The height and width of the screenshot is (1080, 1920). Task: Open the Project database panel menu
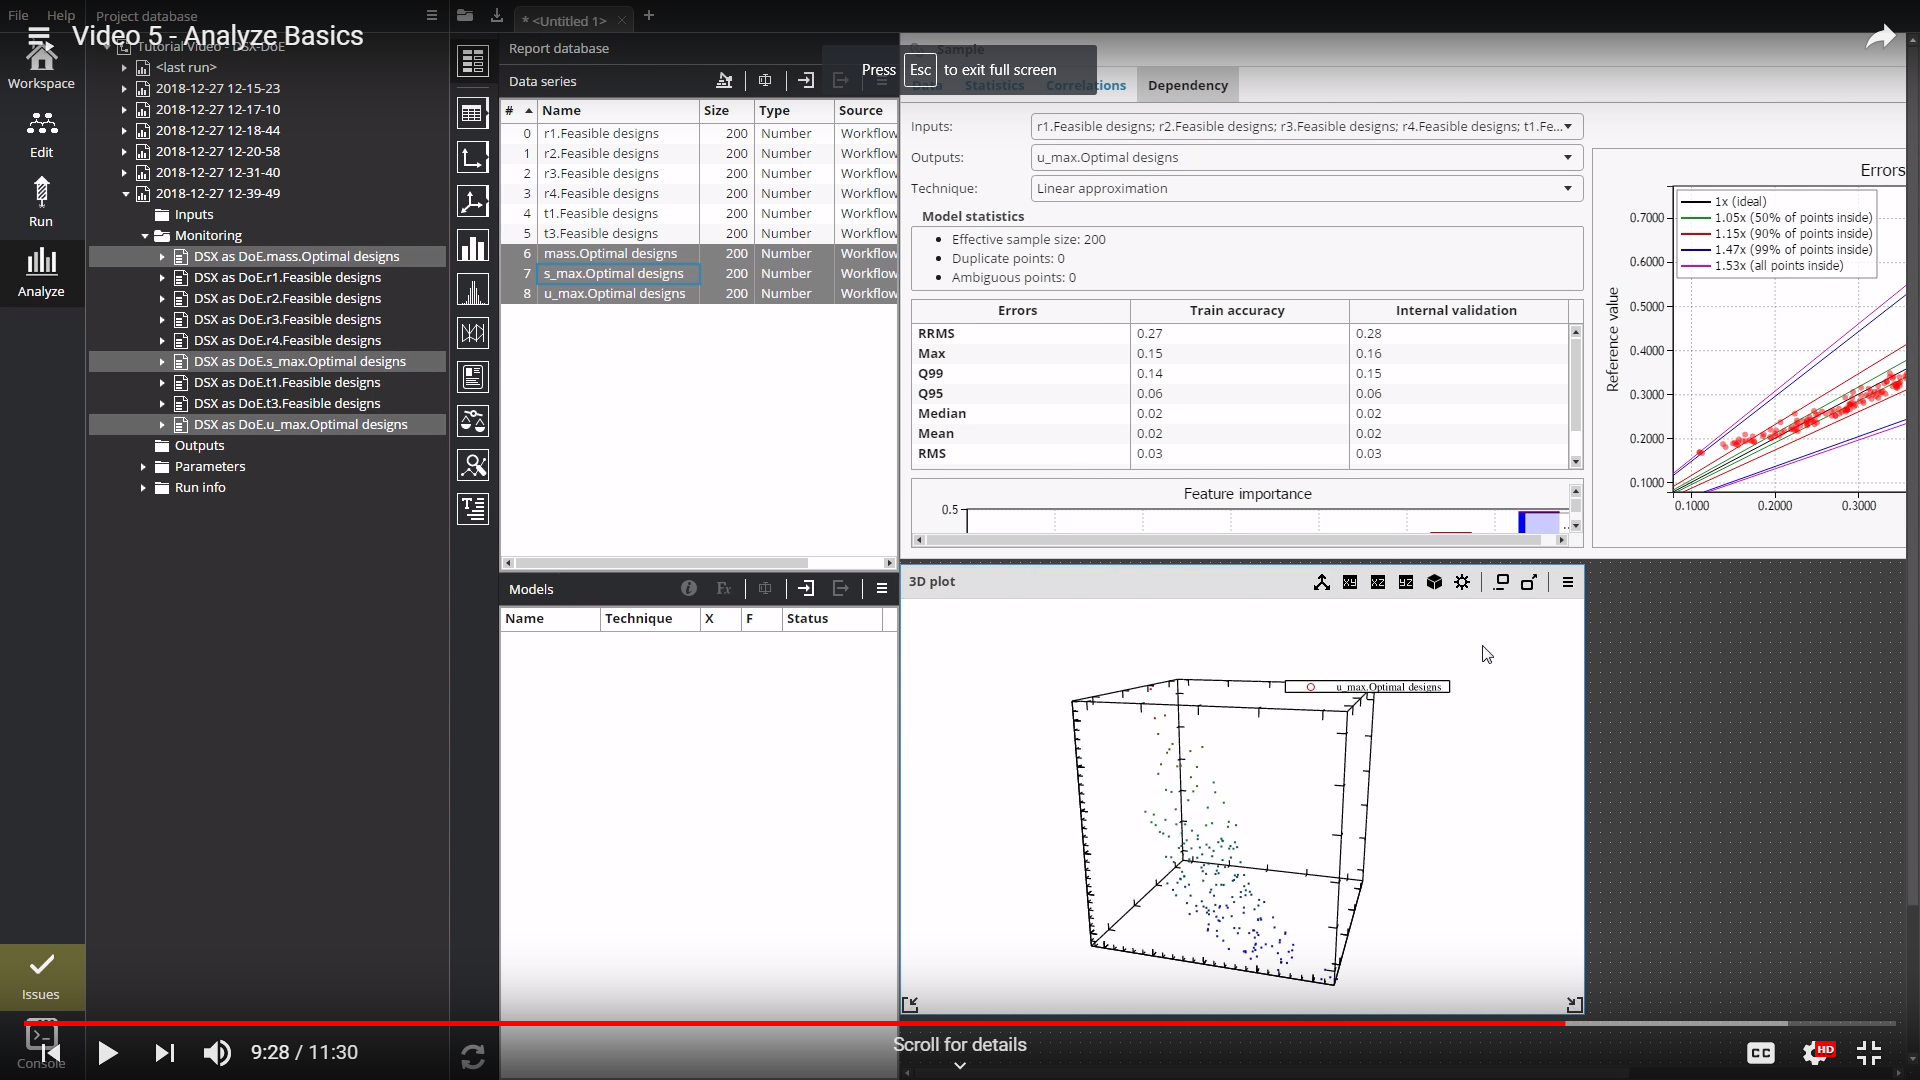click(x=432, y=15)
